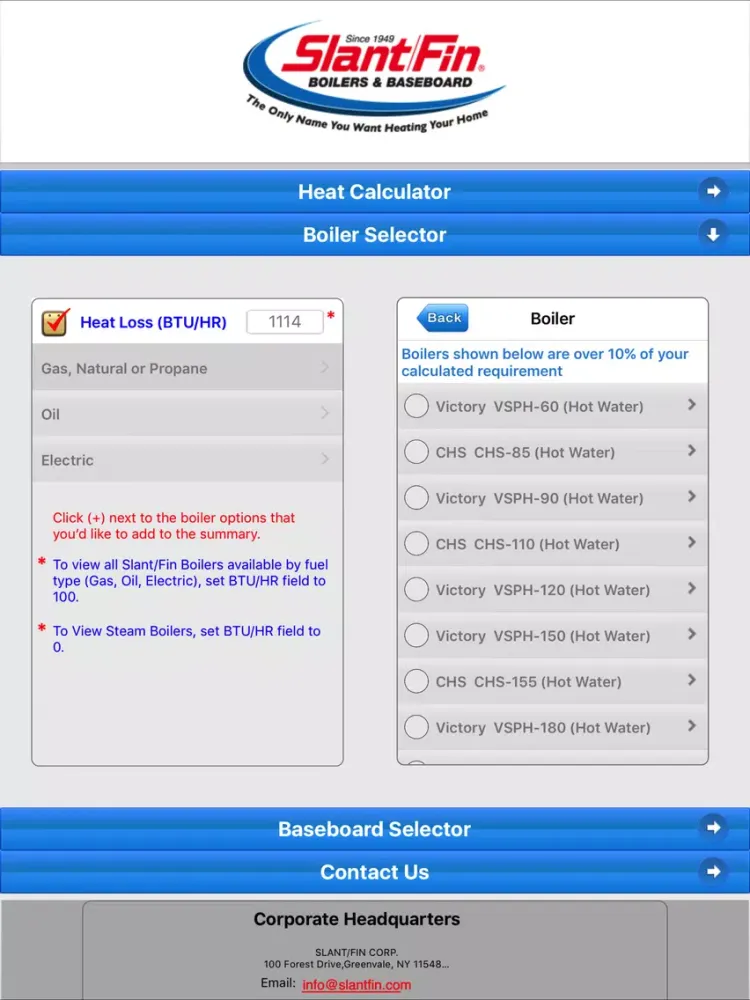The width and height of the screenshot is (750, 1000).
Task: Click the 'Boilers shown below are over 10%' note
Action: [x=545, y=362]
